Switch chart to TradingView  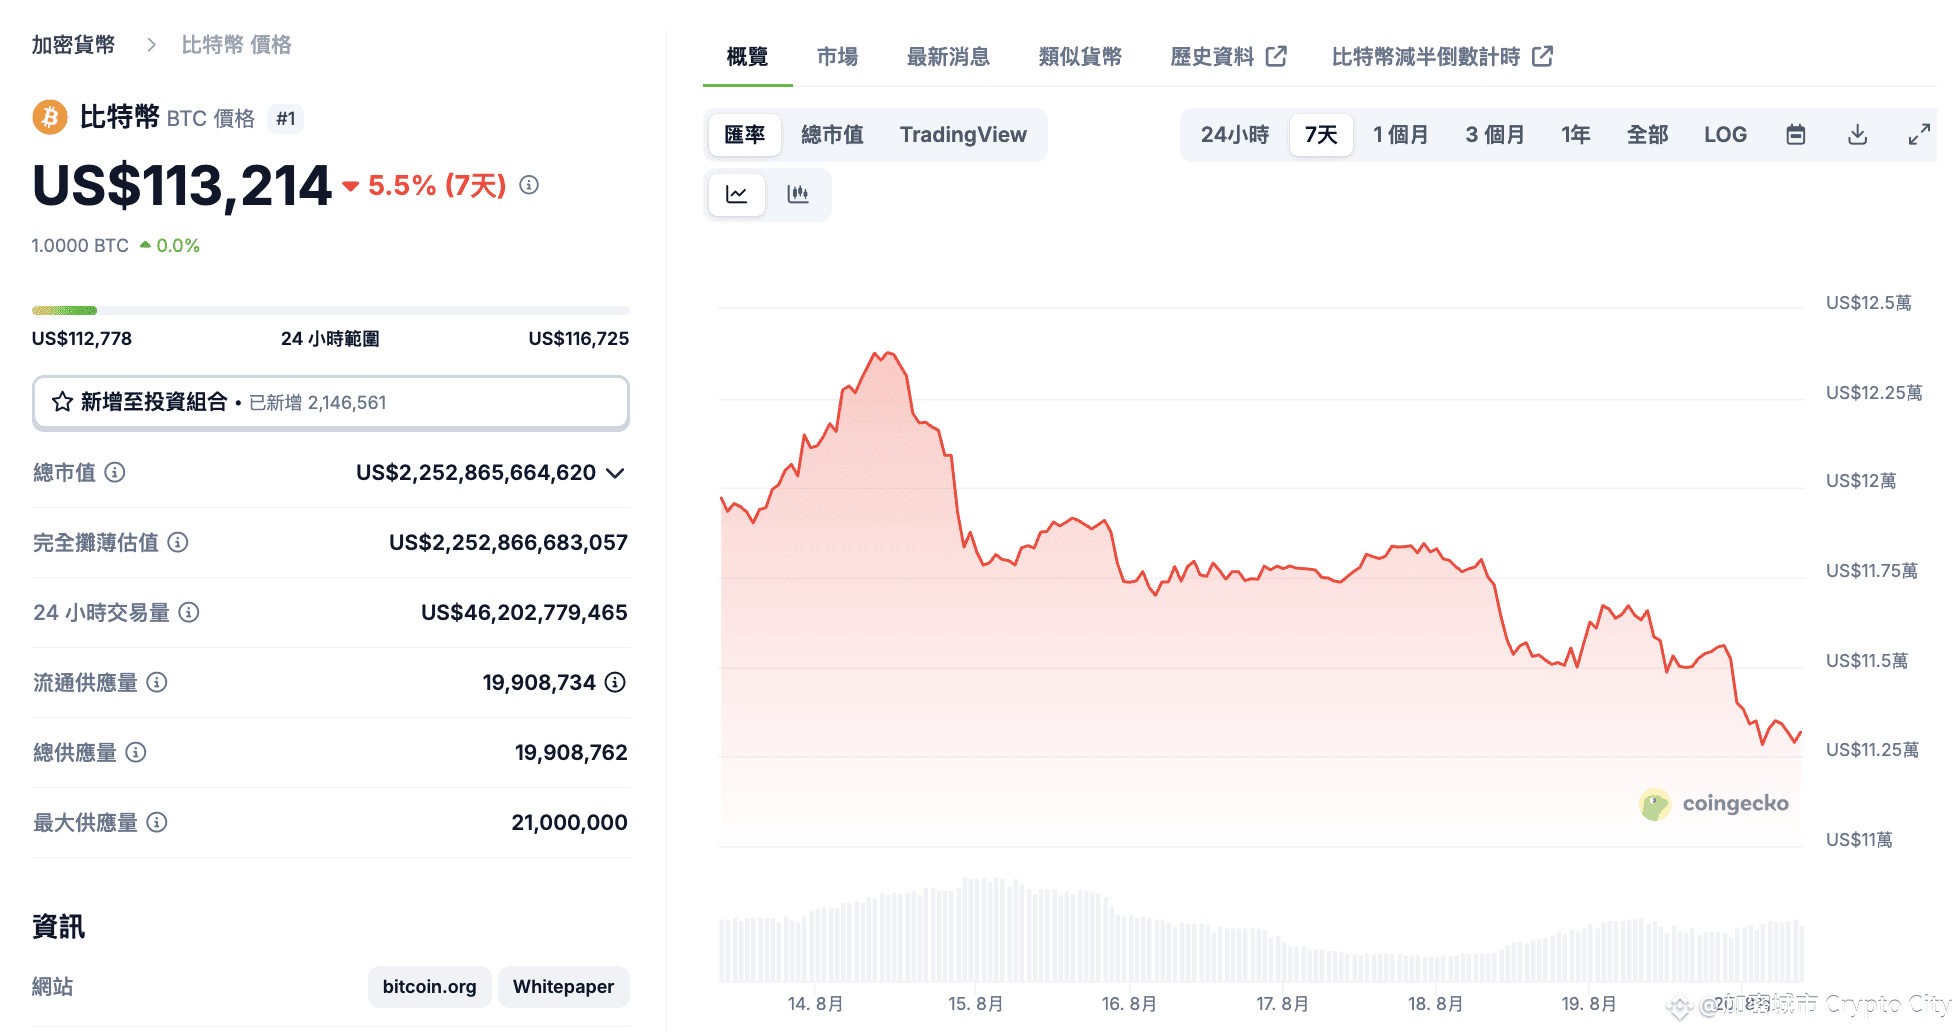pyautogui.click(x=963, y=135)
